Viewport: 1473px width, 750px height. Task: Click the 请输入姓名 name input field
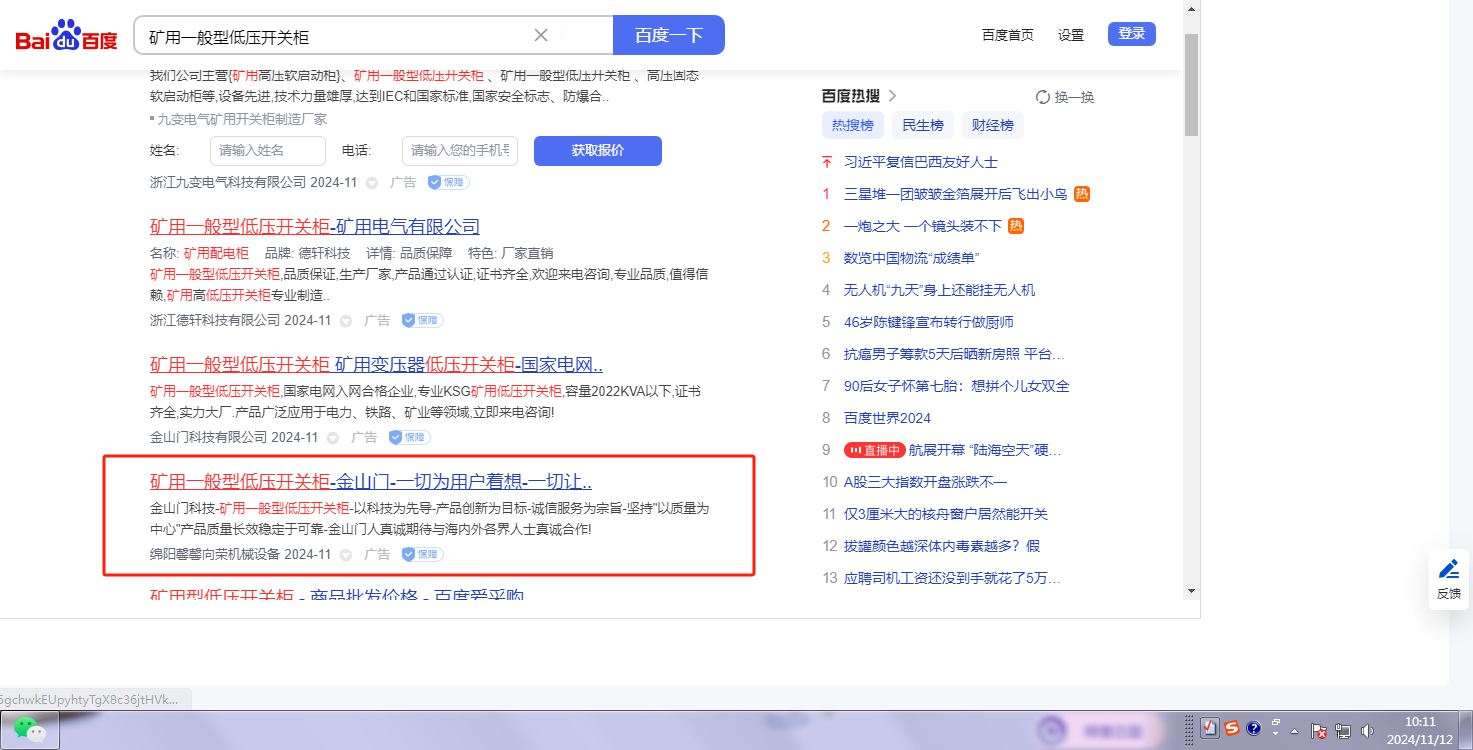pos(267,151)
